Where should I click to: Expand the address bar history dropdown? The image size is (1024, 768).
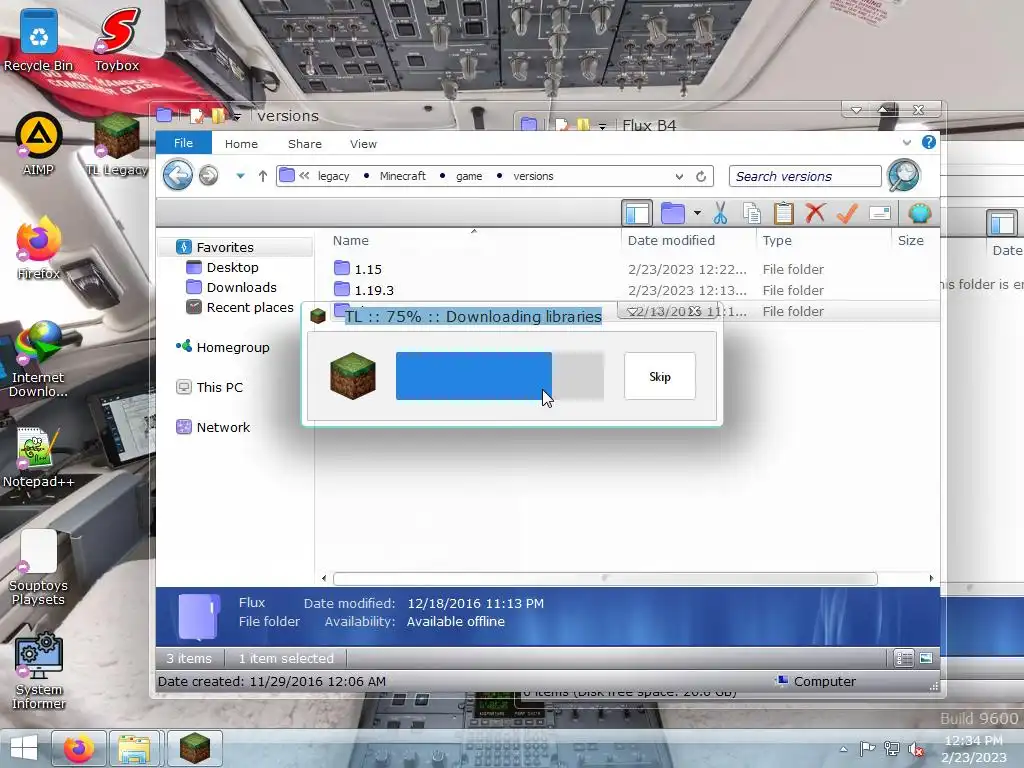point(679,176)
